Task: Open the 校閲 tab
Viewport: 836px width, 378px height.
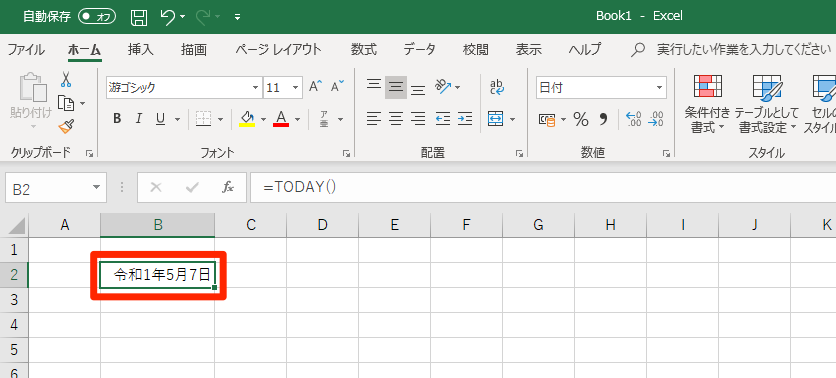Action: pos(476,50)
